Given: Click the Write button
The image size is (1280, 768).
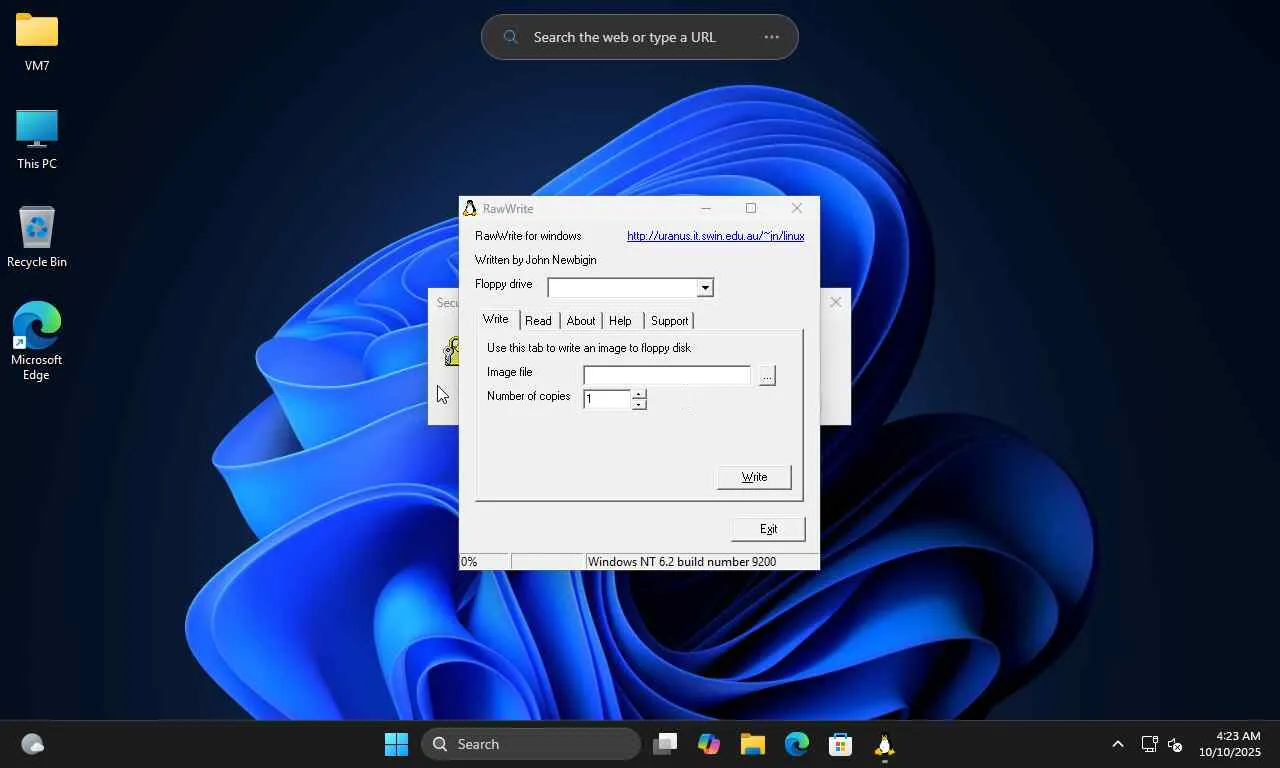Looking at the screenshot, I should pos(754,477).
